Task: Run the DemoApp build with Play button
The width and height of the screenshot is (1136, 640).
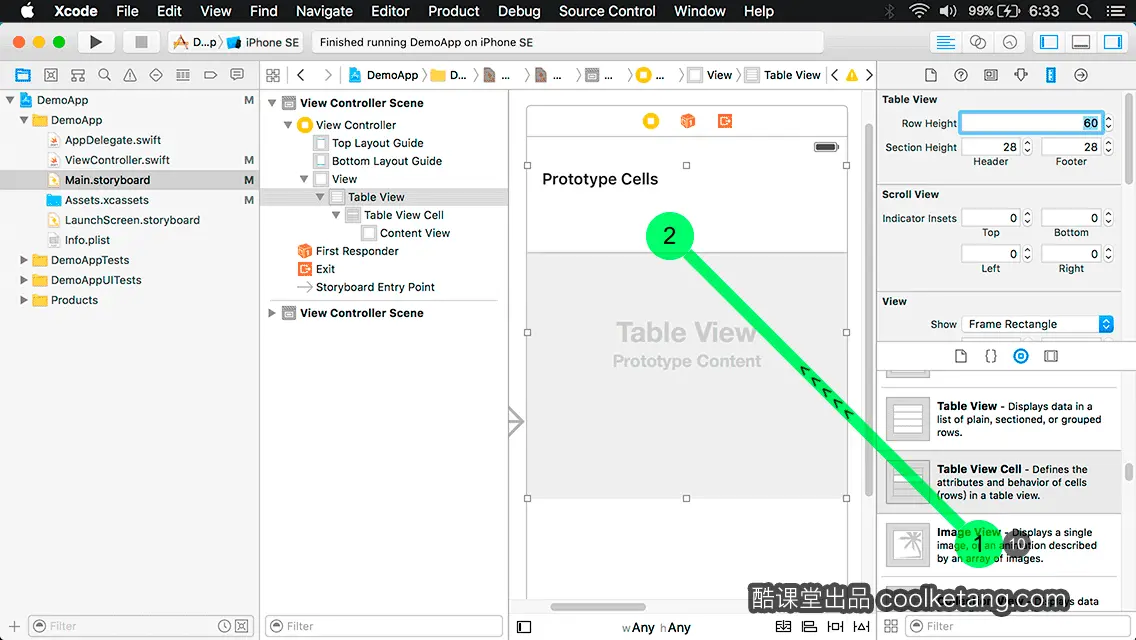Action: (x=96, y=42)
